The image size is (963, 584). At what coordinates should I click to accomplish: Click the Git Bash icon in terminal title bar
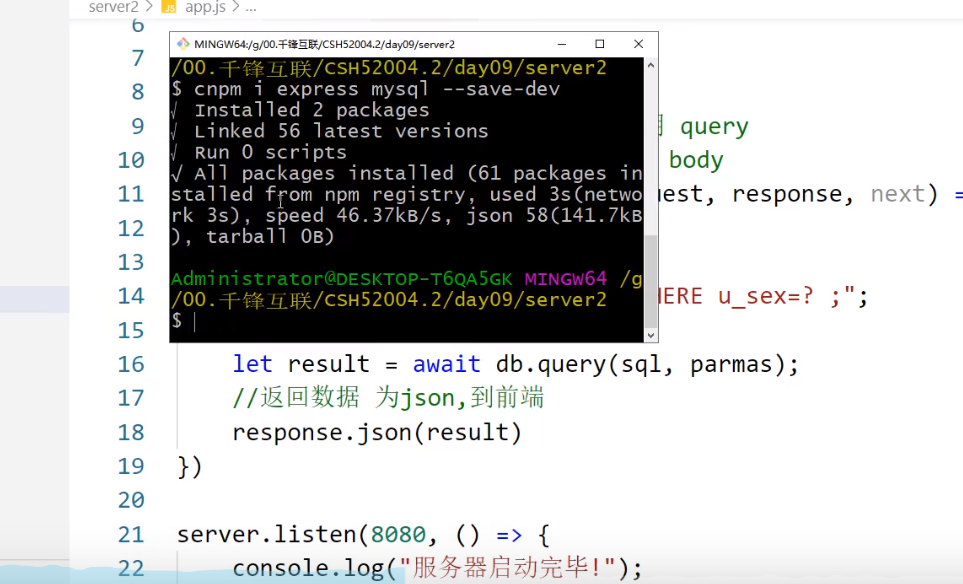pos(183,44)
